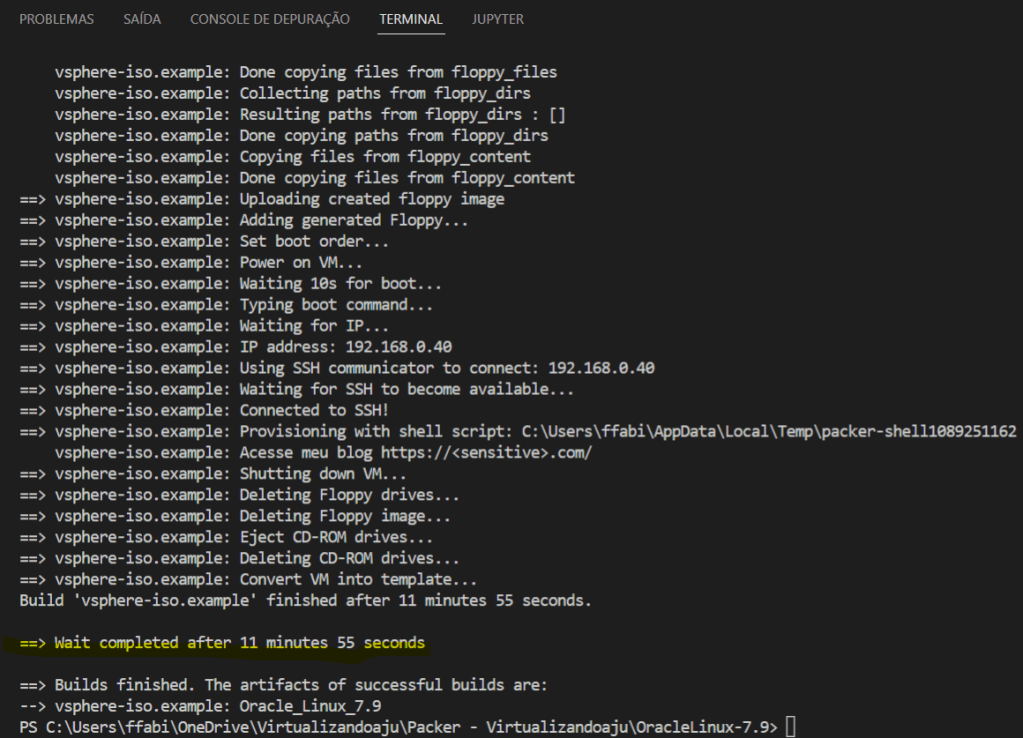Switch to the PROBLEMAS tab
This screenshot has height=738, width=1023.
(56, 19)
